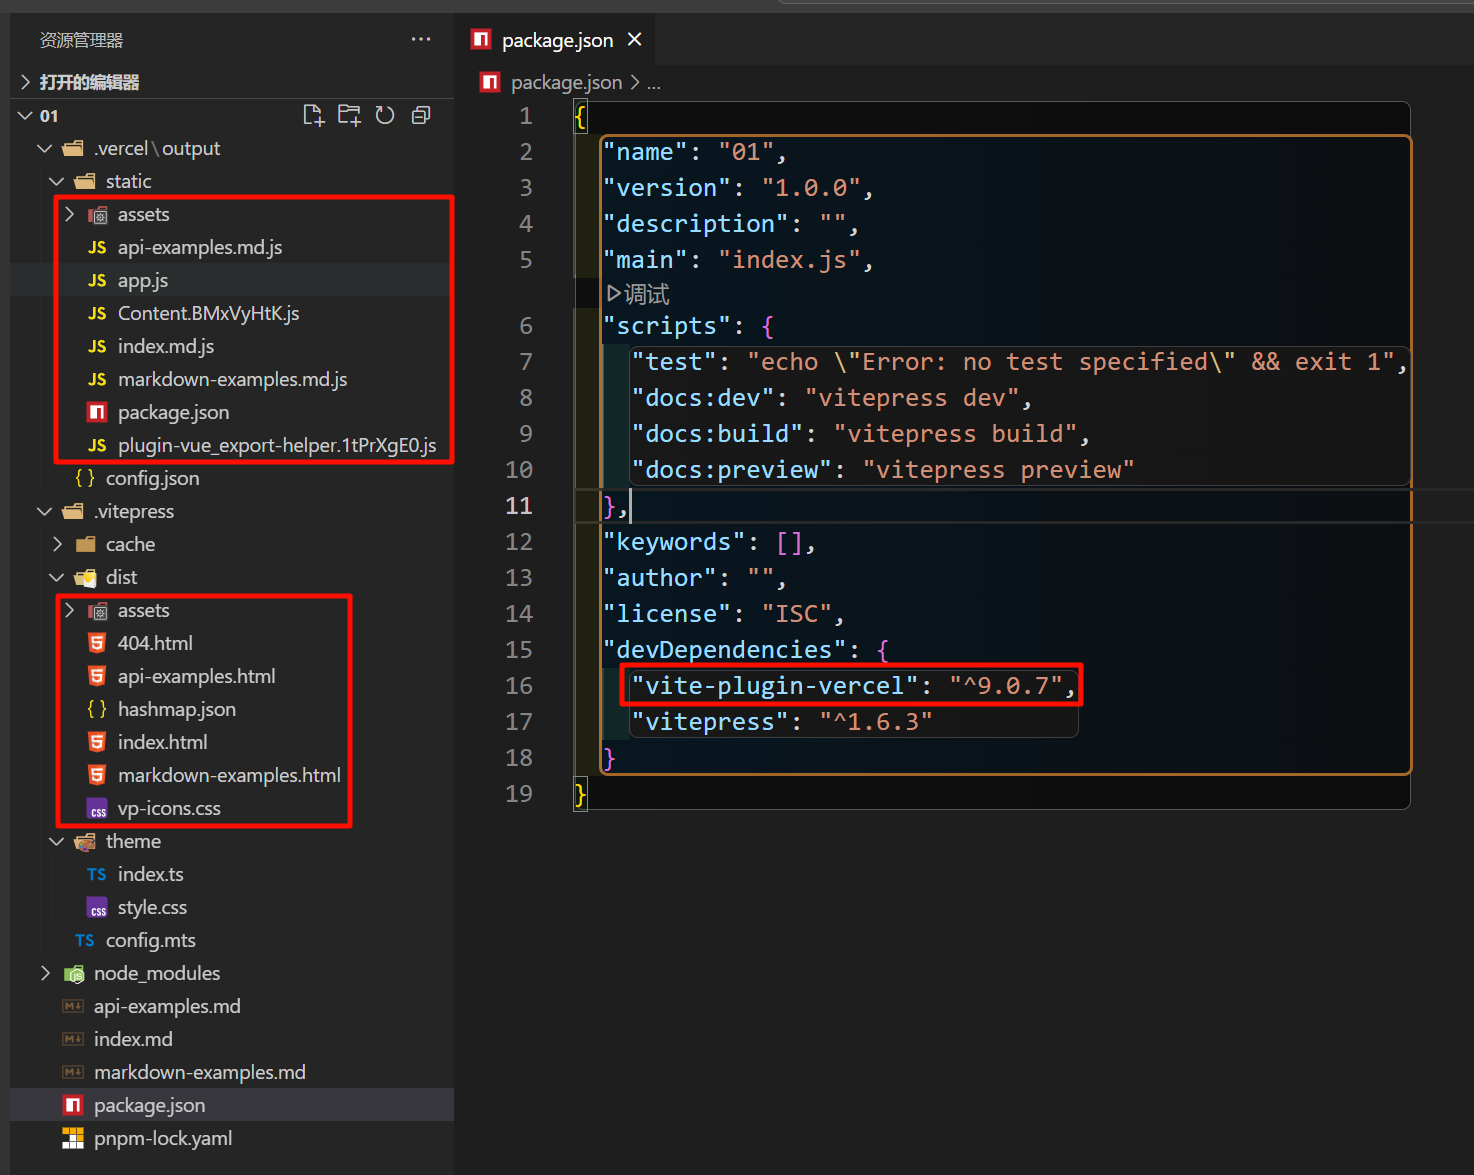
Task: Open the pnpm-lock.yaml file
Action: point(162,1138)
